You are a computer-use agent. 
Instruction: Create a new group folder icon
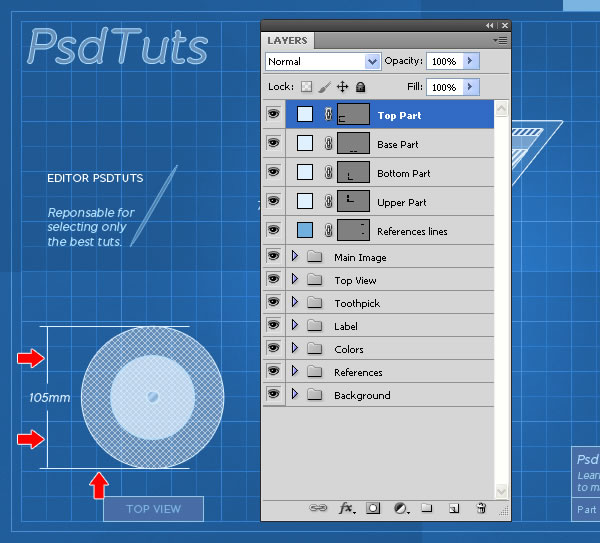pos(427,508)
